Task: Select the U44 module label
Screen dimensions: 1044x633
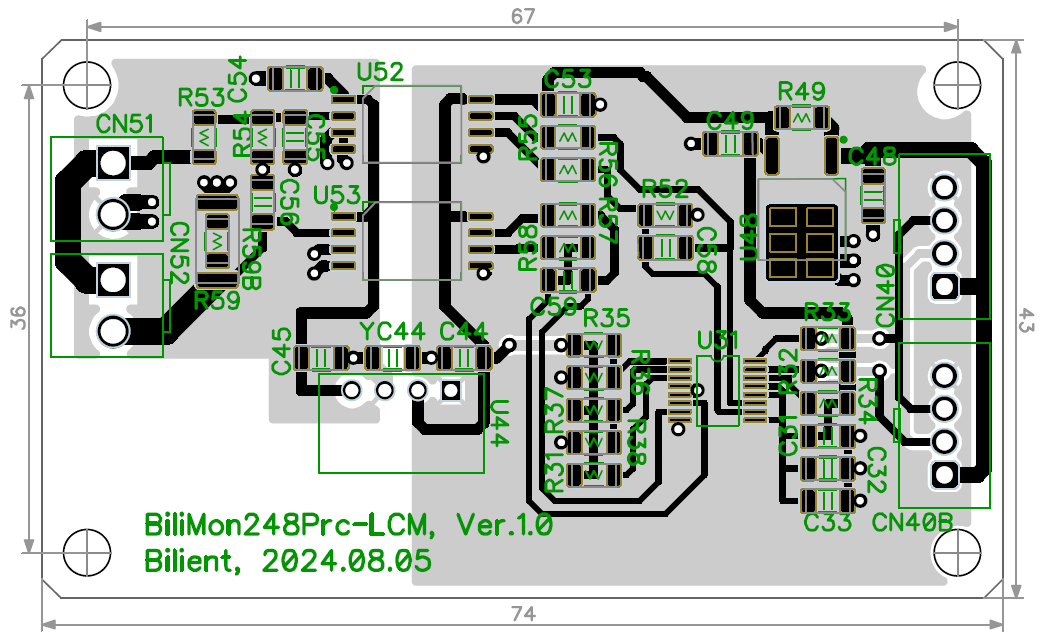Action: pos(499,423)
